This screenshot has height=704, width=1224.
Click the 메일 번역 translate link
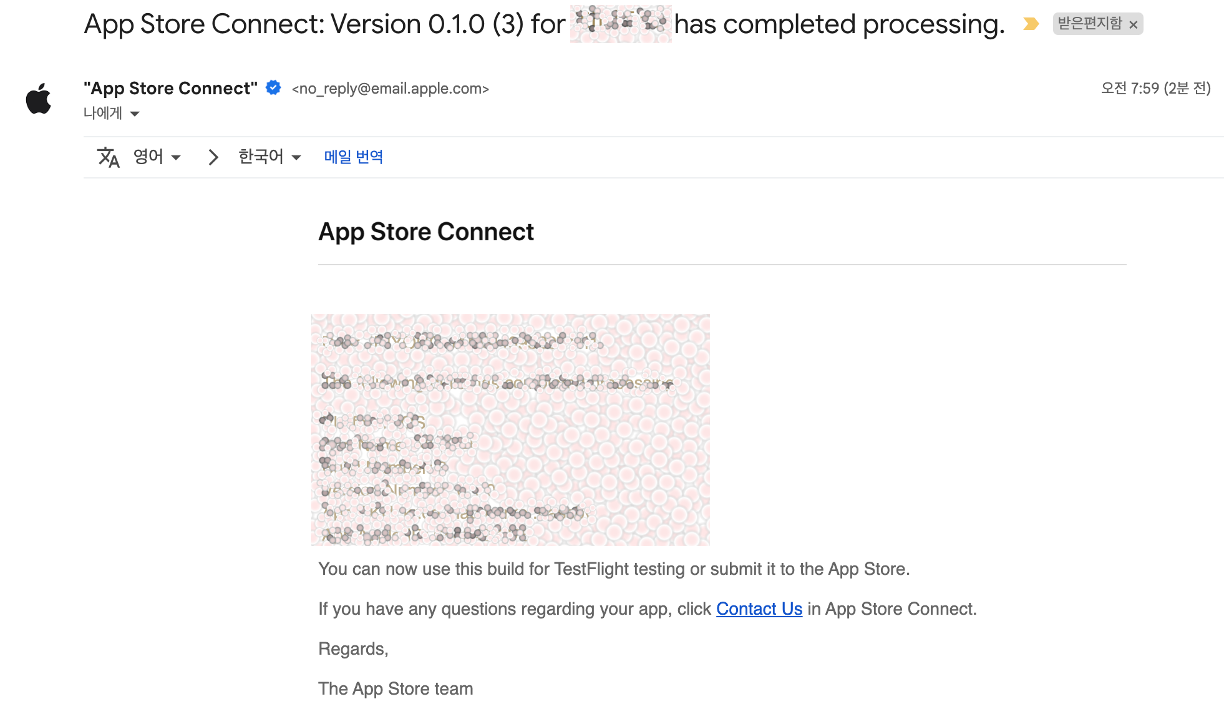(354, 157)
